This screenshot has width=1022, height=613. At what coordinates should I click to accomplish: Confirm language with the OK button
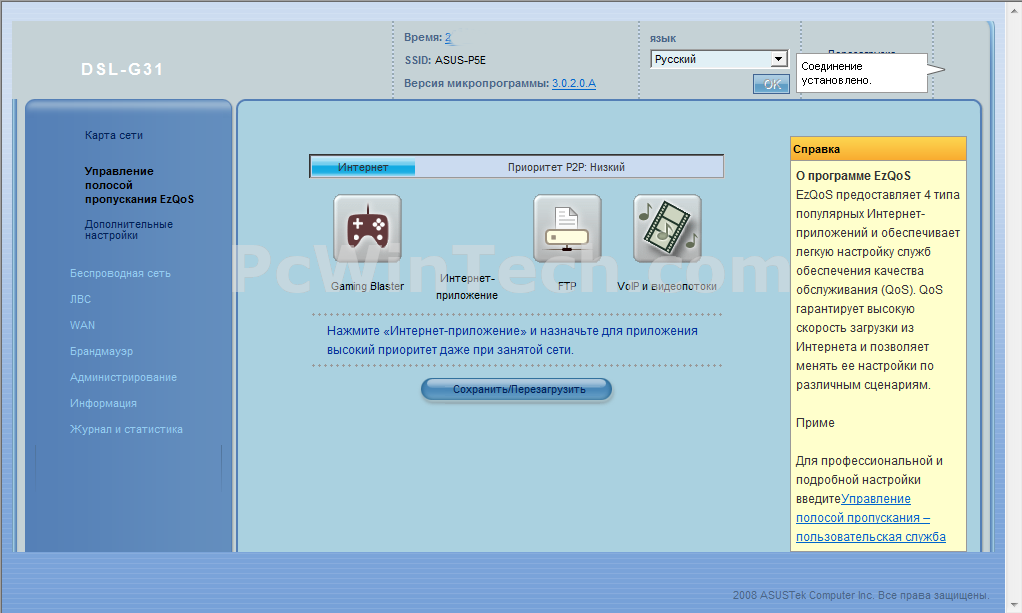[x=771, y=84]
